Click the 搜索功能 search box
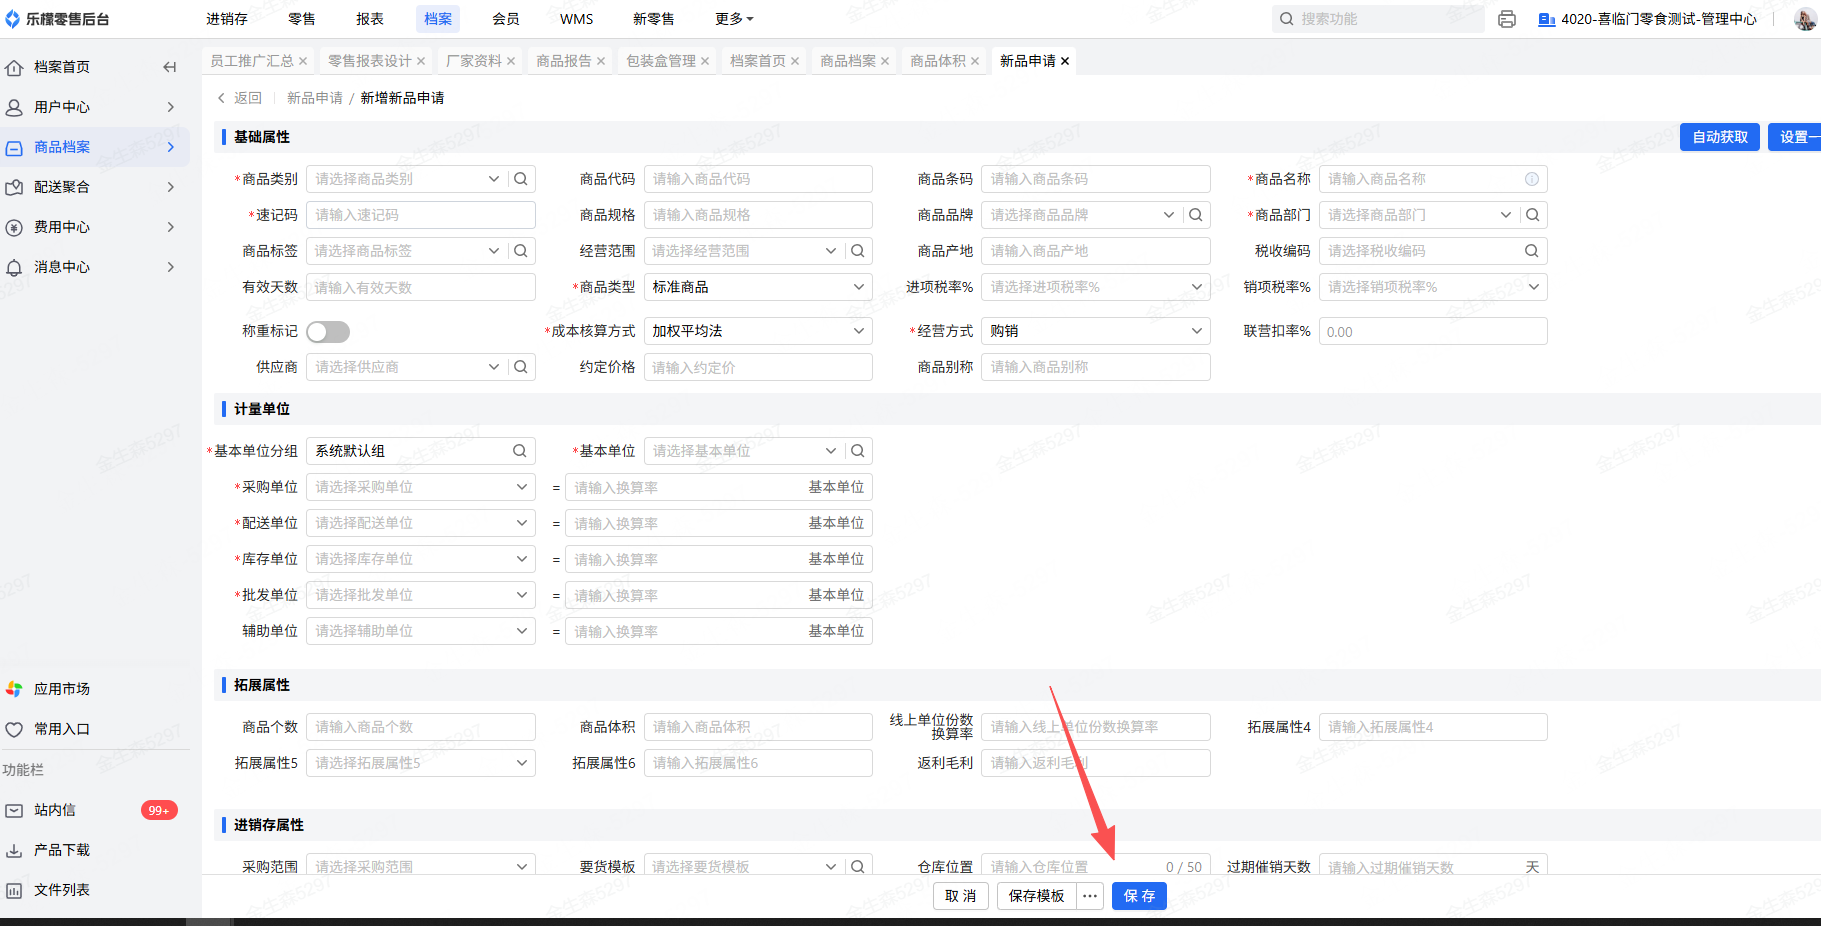This screenshot has width=1821, height=926. (x=1378, y=19)
